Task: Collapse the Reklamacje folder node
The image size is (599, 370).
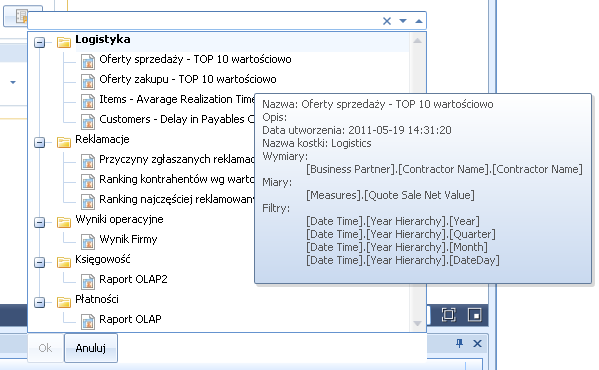Action: tap(39, 142)
